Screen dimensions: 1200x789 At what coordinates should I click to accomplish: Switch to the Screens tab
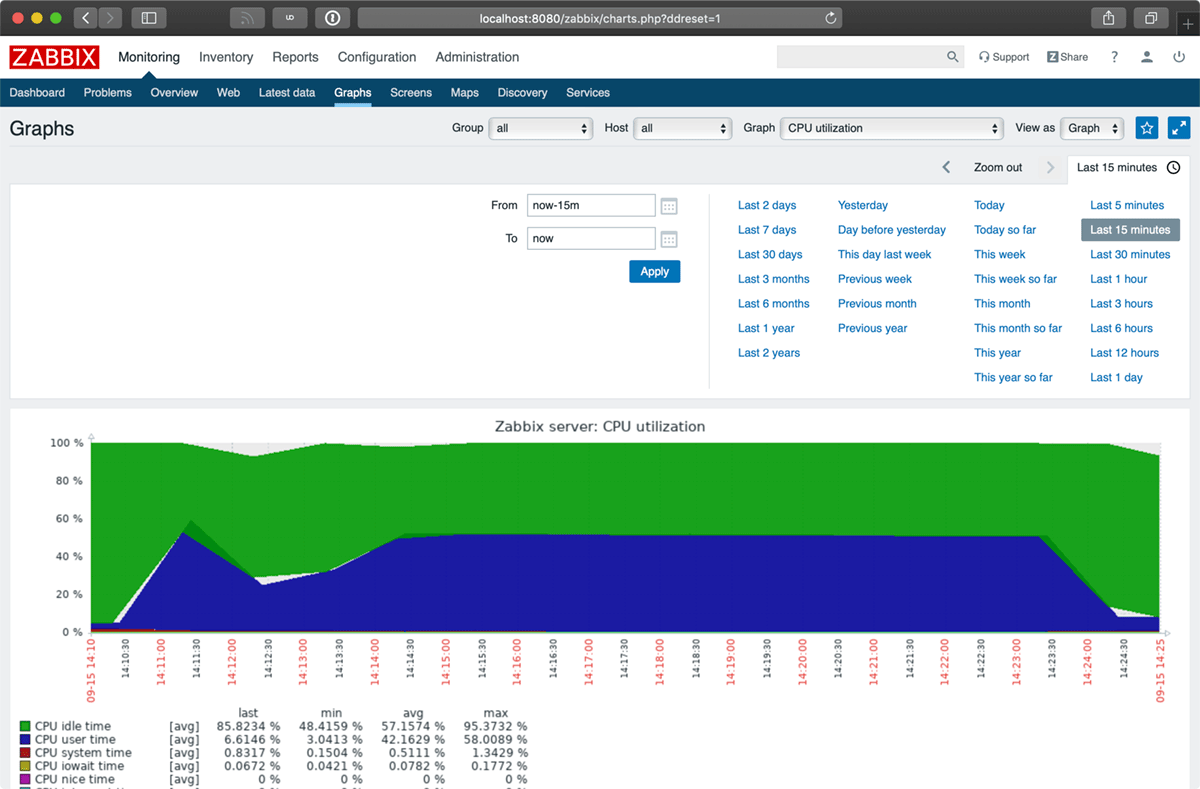point(411,93)
